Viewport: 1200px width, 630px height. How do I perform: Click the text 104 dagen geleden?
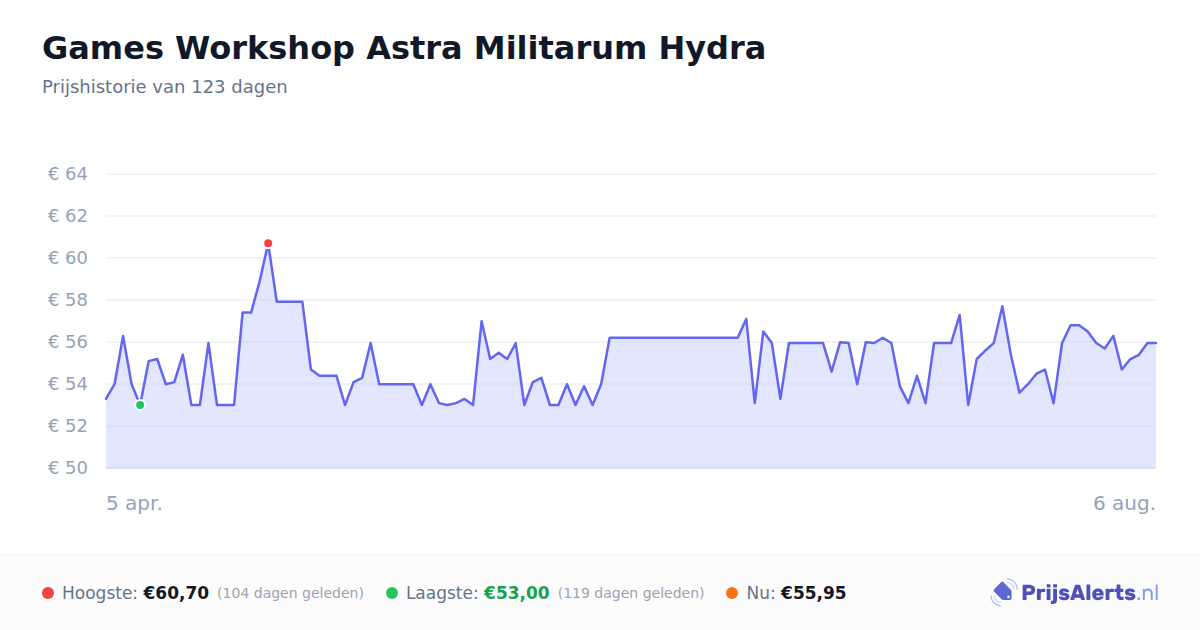[x=290, y=593]
